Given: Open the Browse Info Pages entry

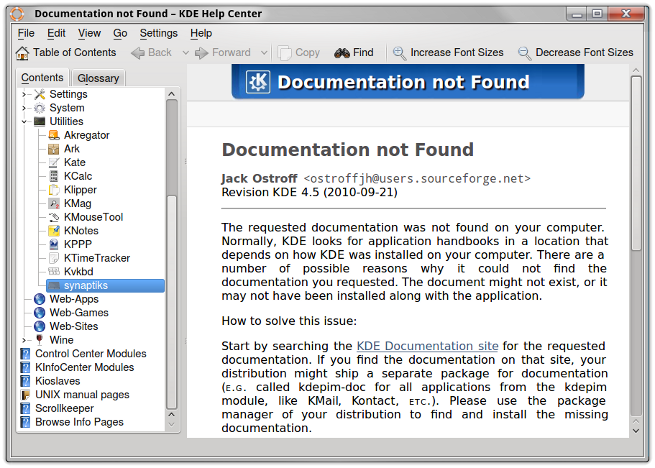Looking at the screenshot, I should click(x=79, y=422).
